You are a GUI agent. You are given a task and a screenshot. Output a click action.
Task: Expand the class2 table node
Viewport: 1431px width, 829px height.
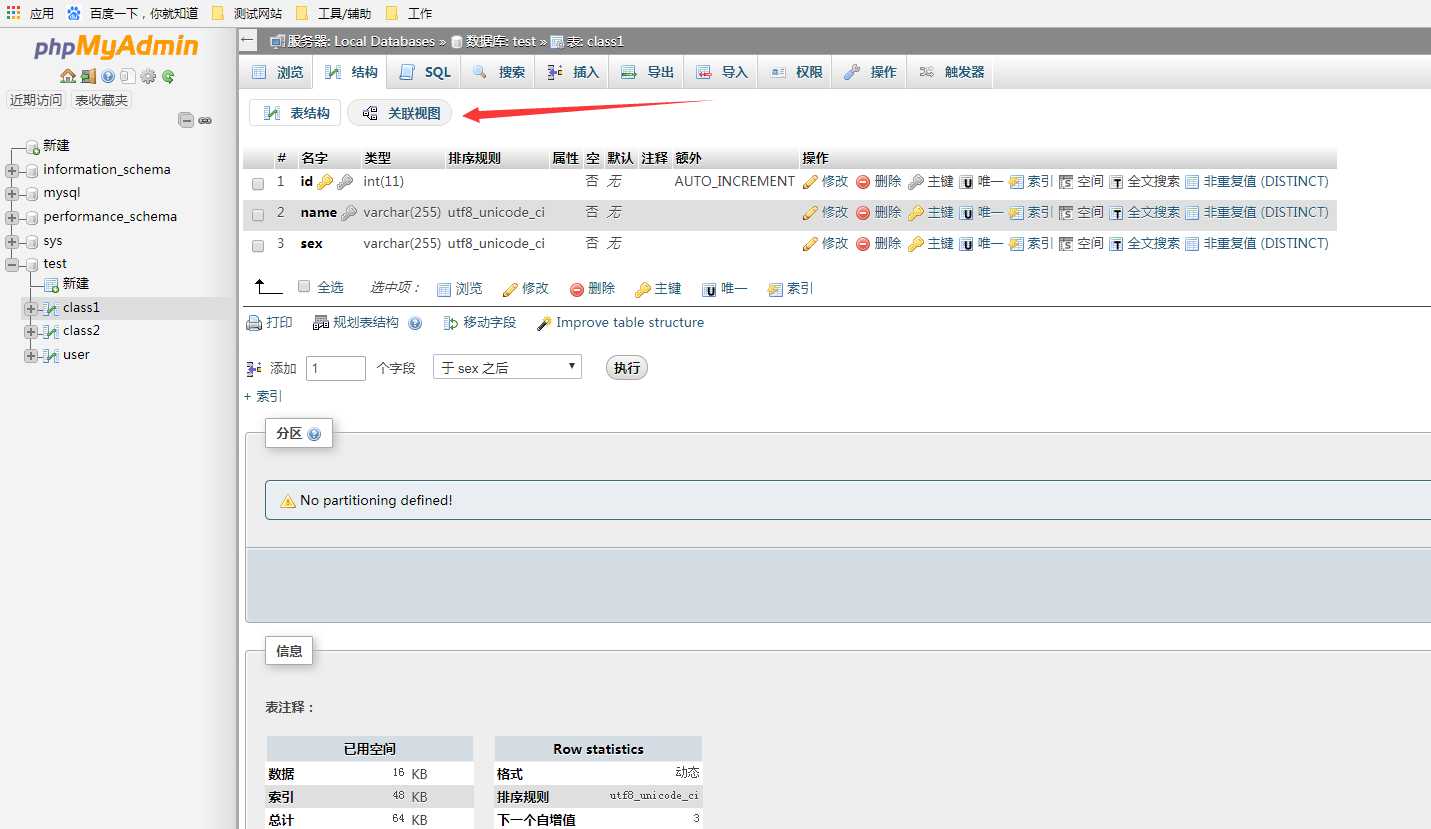[x=31, y=331]
